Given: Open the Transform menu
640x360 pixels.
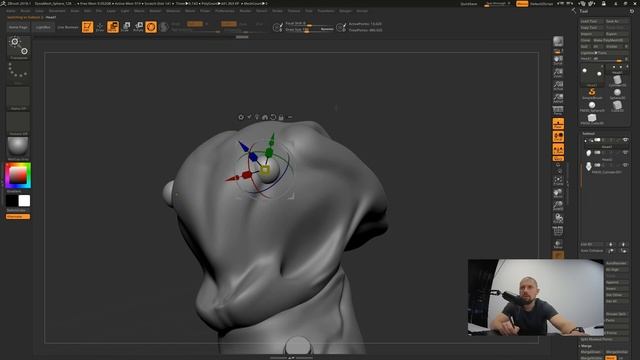Looking at the screenshot, I should pos(326,11).
